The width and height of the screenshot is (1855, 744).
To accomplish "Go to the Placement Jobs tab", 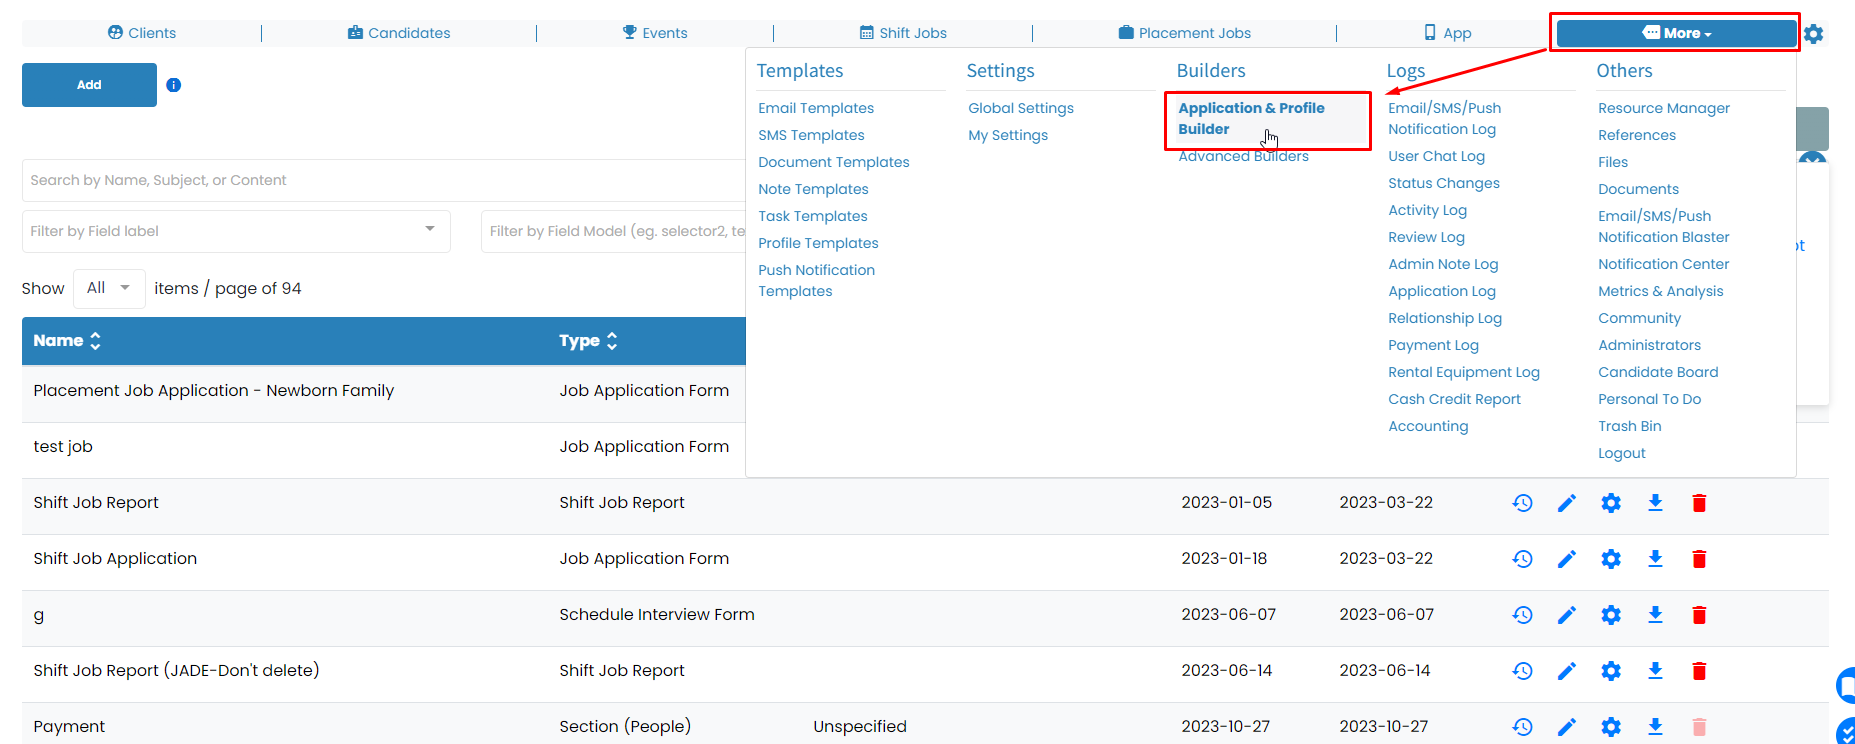I will (1185, 33).
